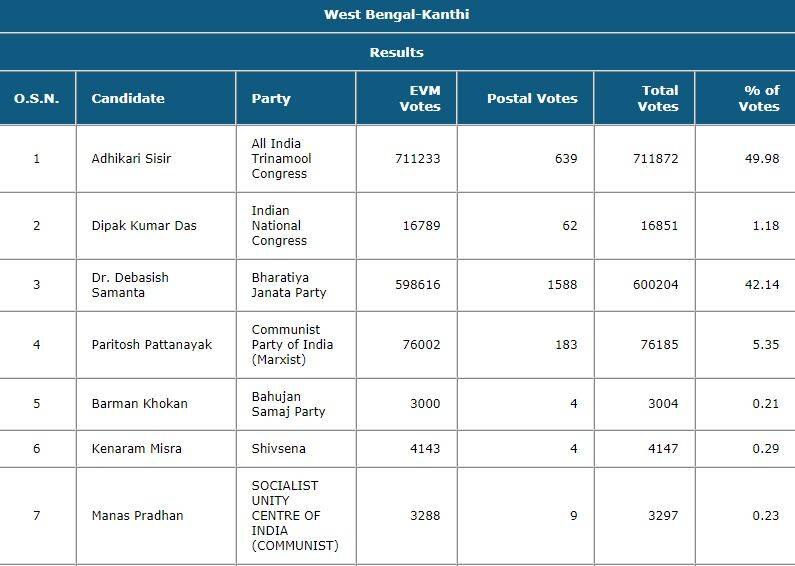Click the Results heading row
The height and width of the screenshot is (566, 795).
[x=397, y=52]
